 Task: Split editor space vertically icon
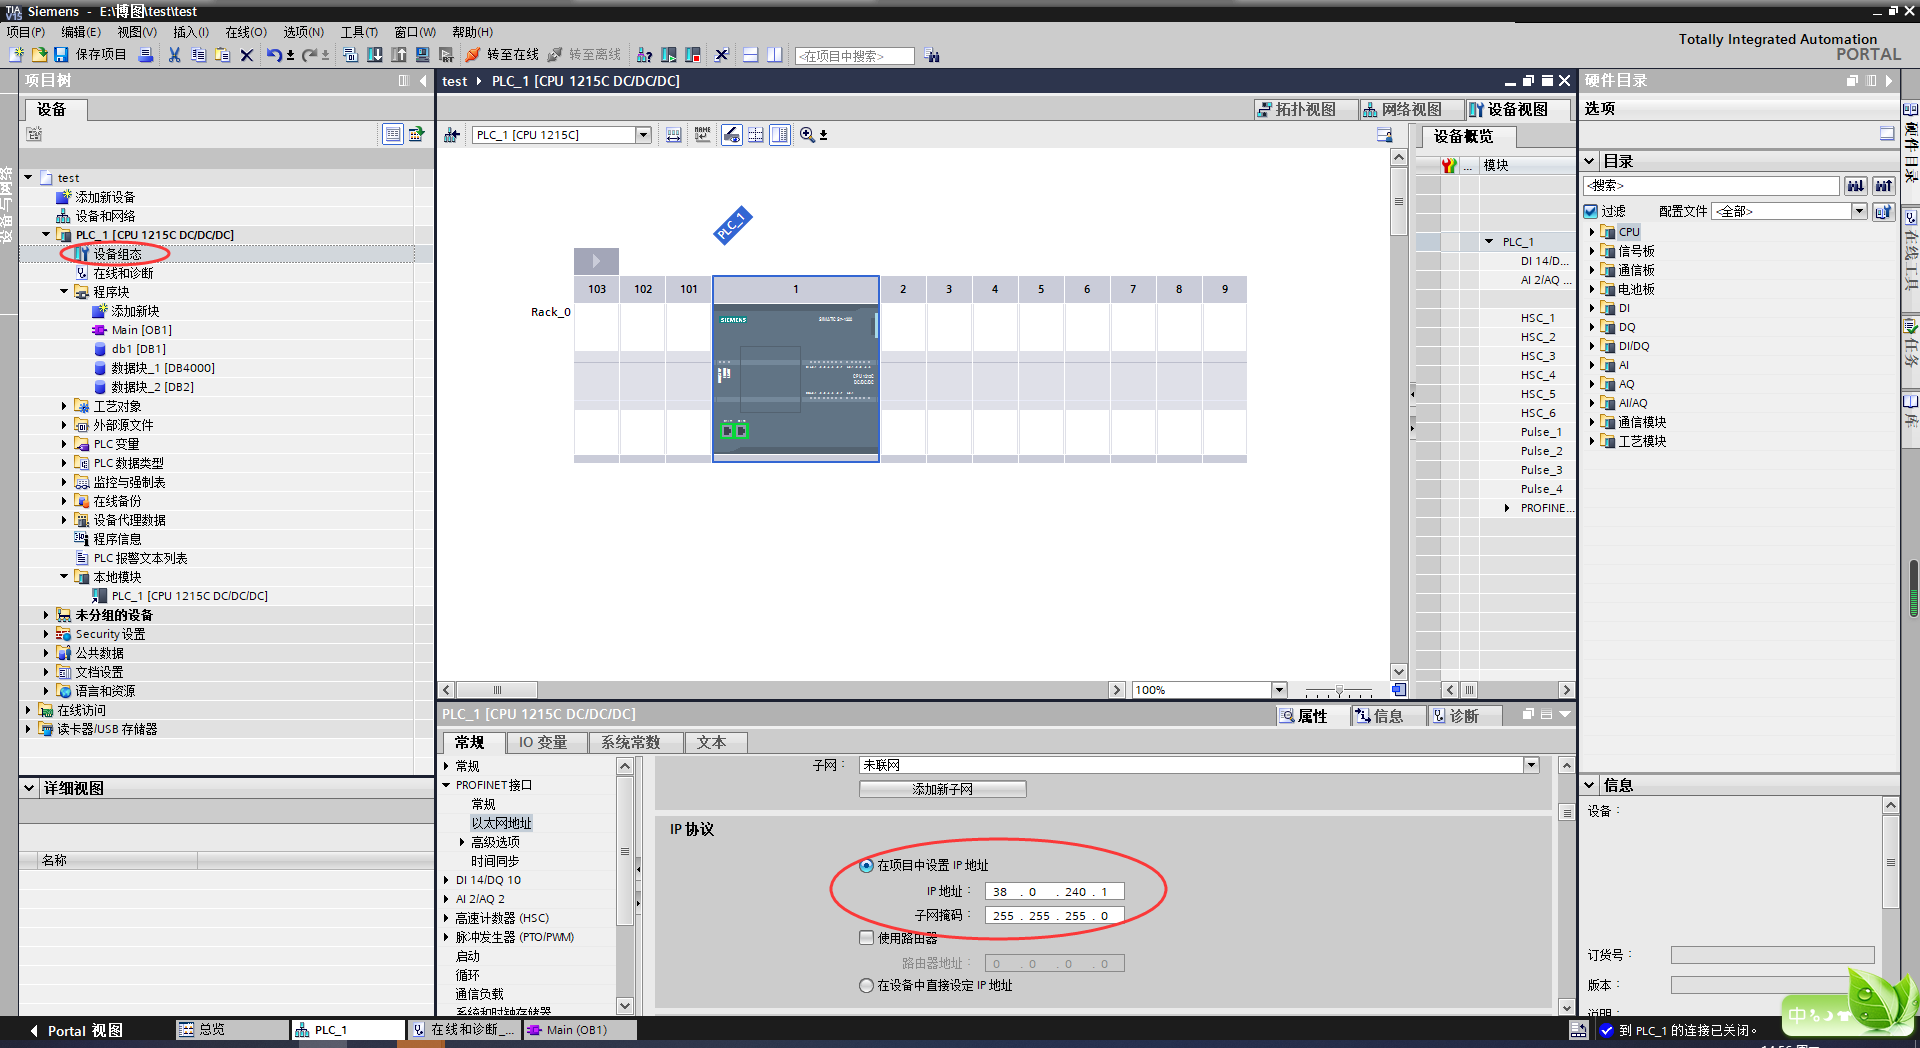[774, 55]
